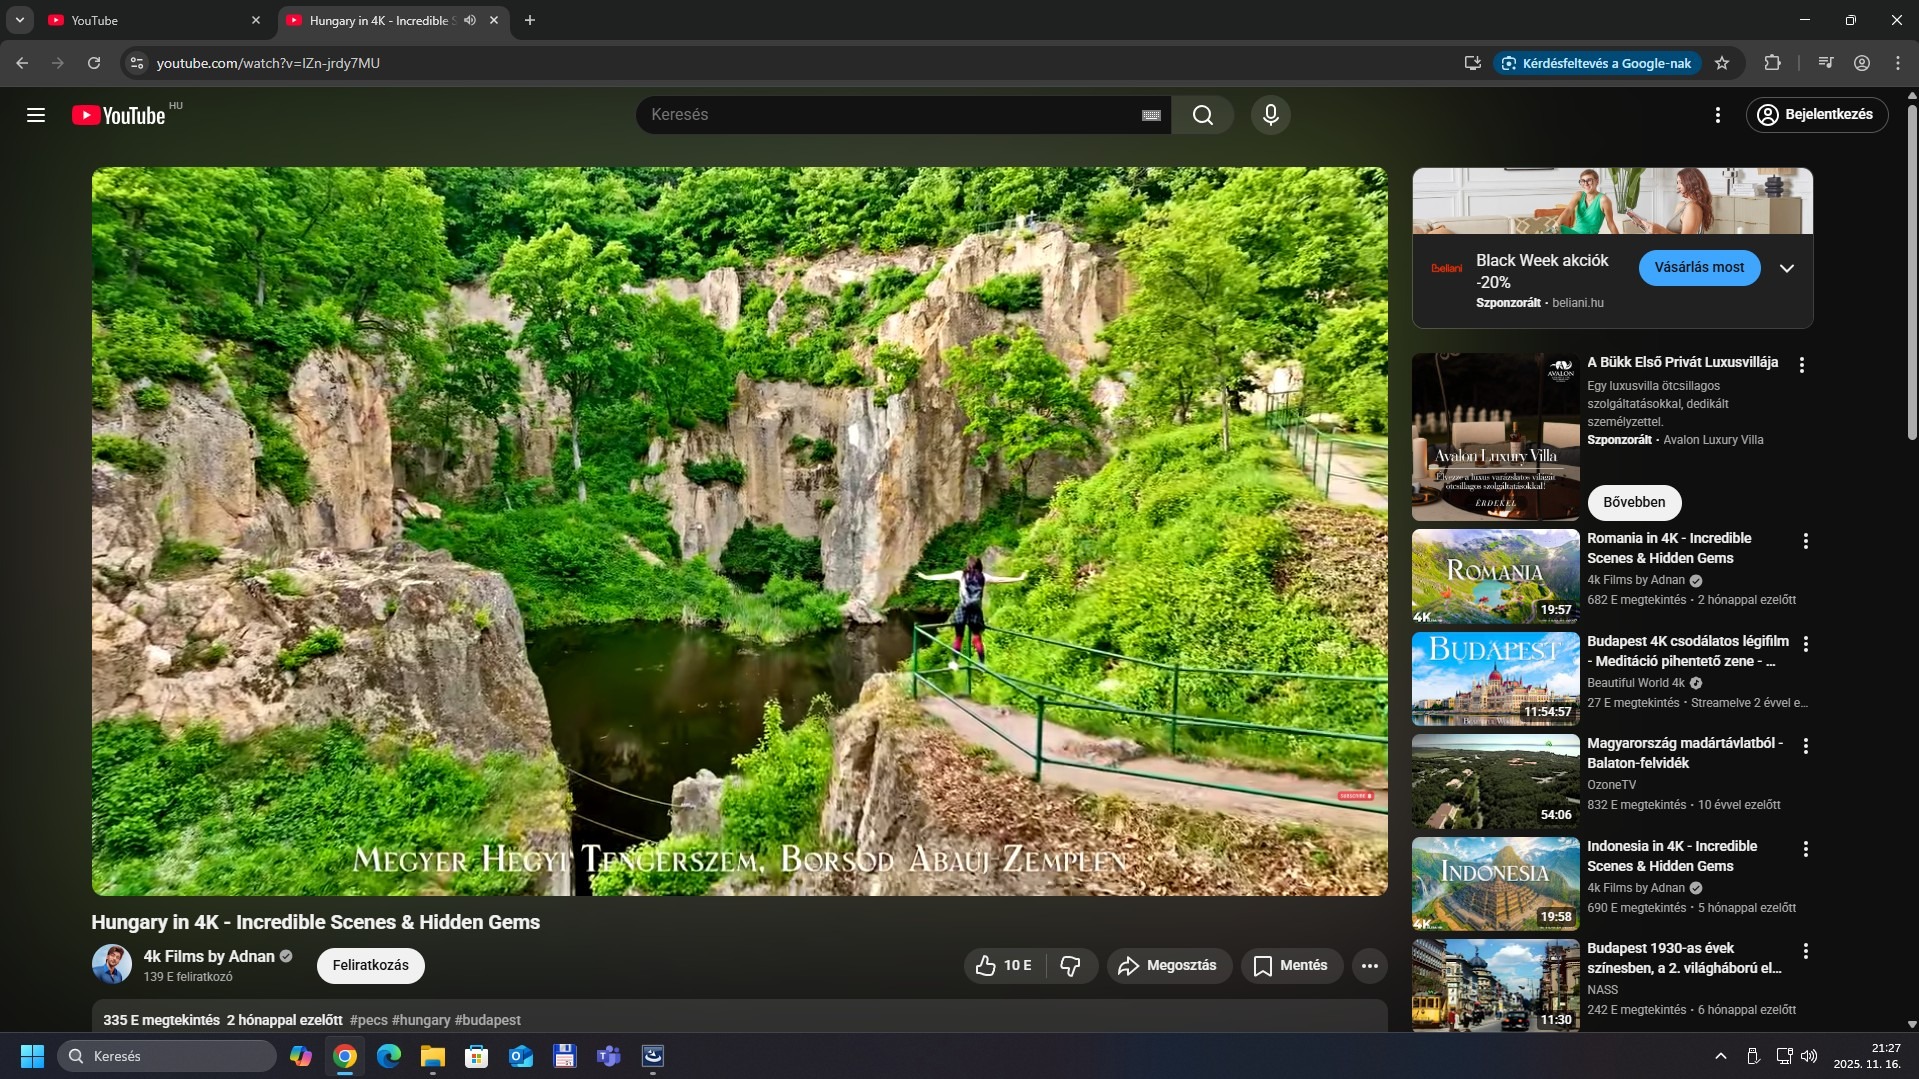Open the browser Extensions puzzle icon
Screen dimensions: 1919x1079
click(1772, 63)
